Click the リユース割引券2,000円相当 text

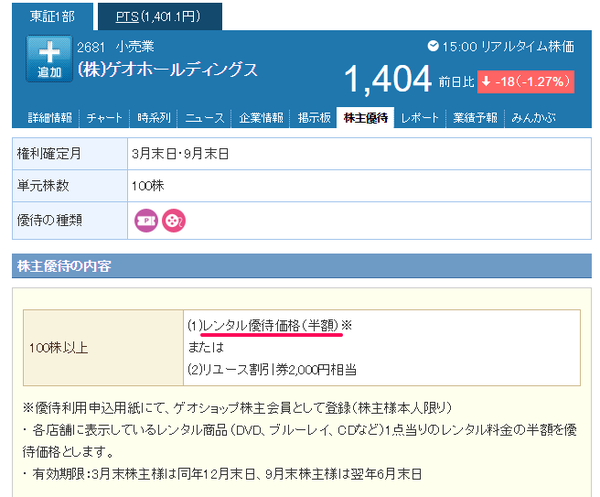(279, 370)
